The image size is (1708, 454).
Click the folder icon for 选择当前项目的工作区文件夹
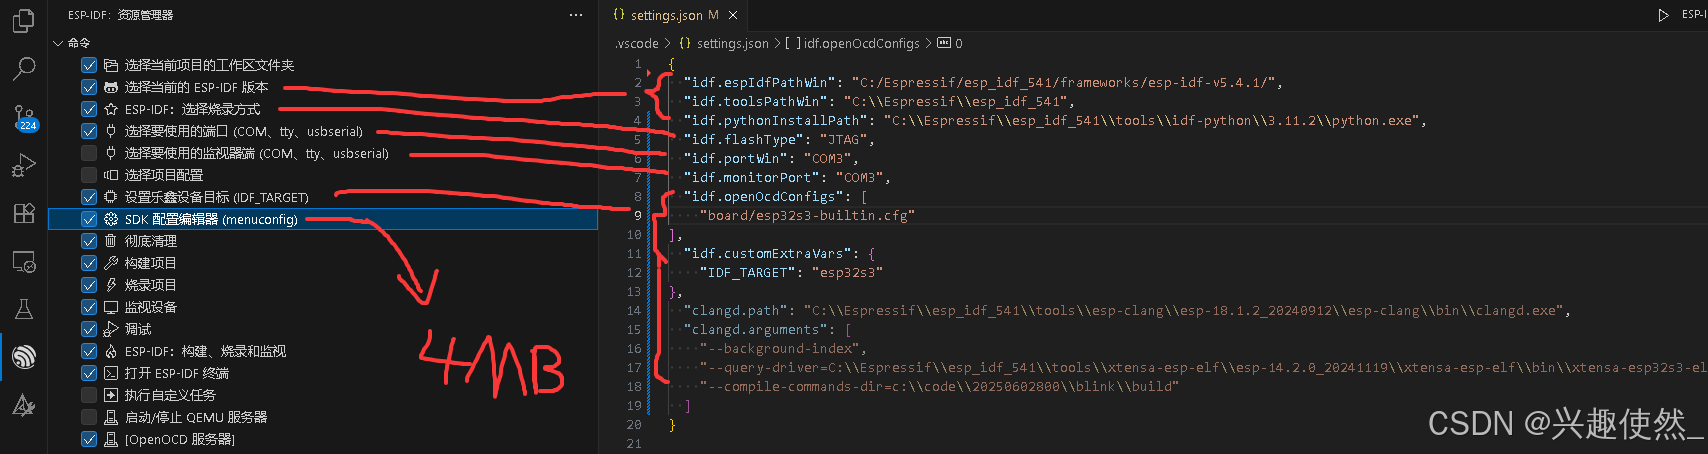(111, 65)
